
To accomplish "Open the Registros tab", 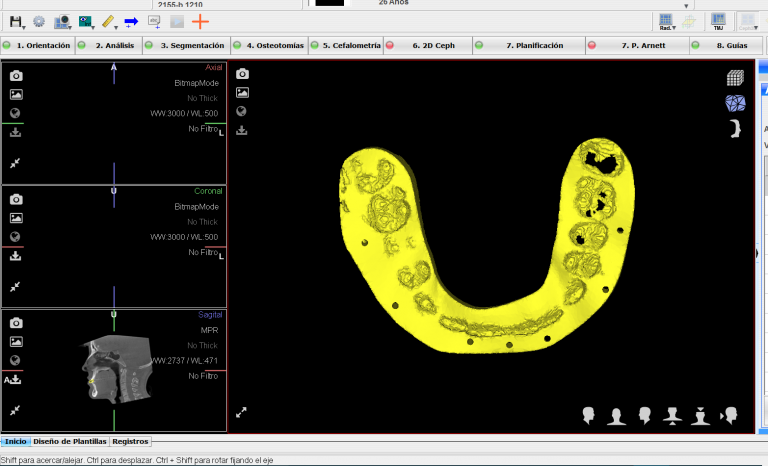I will (130, 441).
